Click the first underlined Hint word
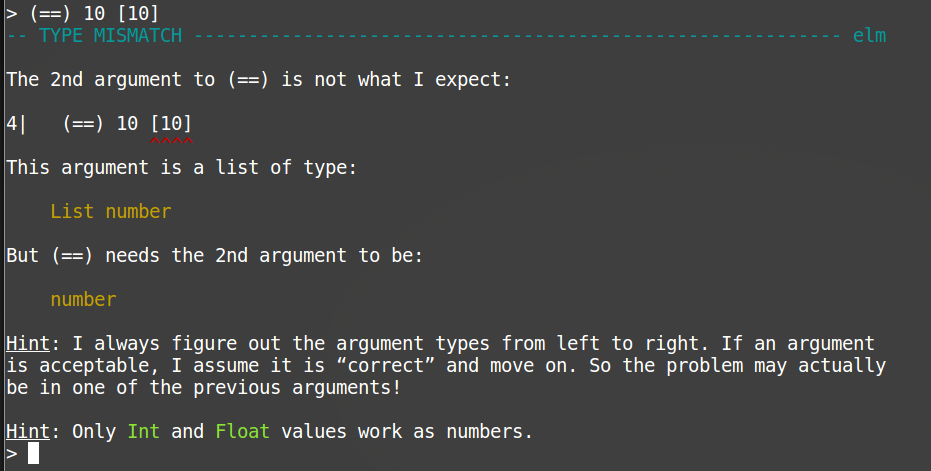Viewport: 931px width, 471px height. [28, 343]
